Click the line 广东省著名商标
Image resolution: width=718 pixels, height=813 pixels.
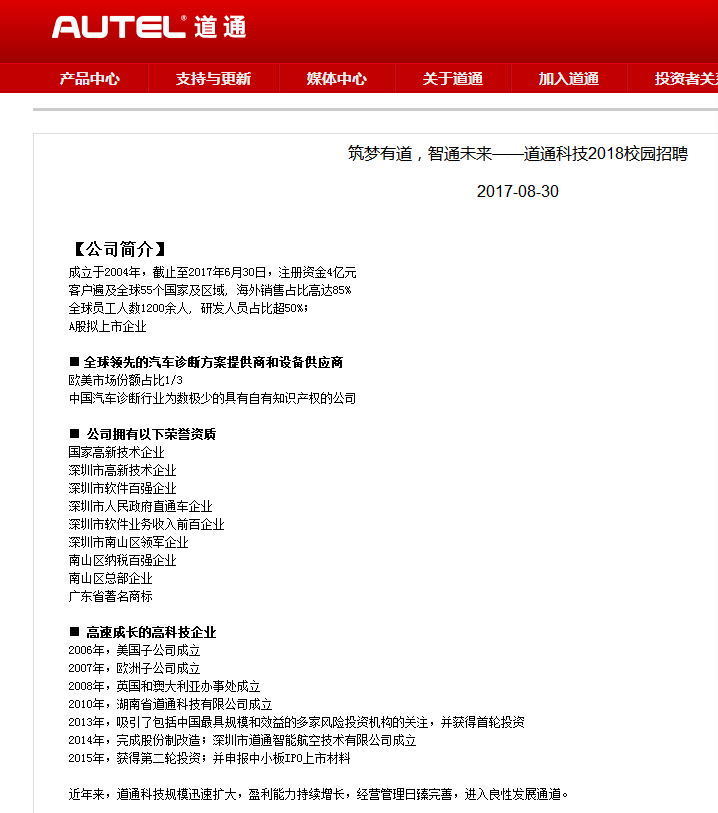click(110, 597)
